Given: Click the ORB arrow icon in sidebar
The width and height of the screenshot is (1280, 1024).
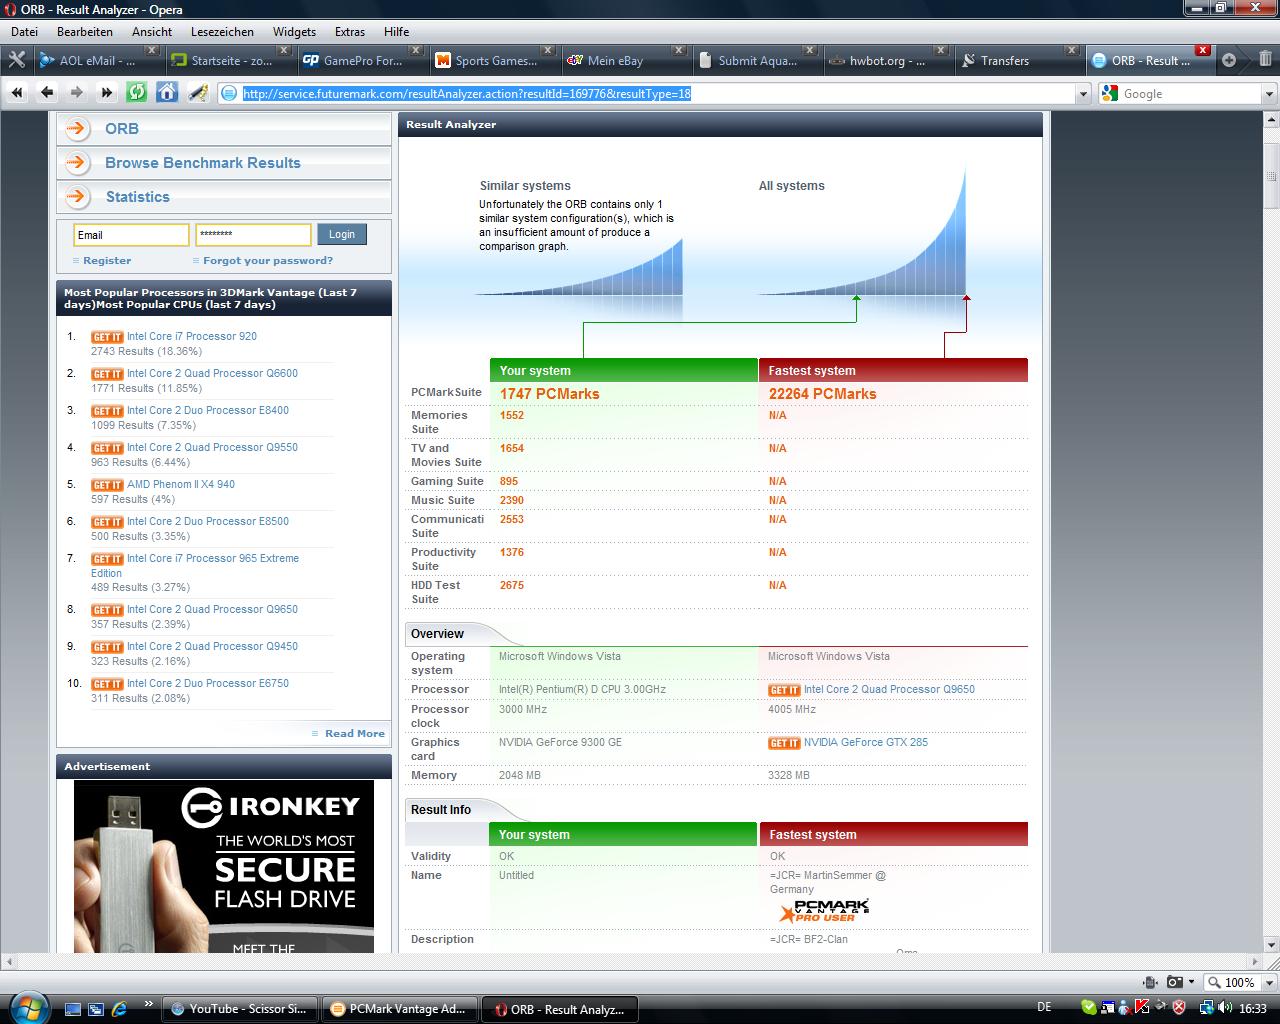Looking at the screenshot, I should point(76,128).
